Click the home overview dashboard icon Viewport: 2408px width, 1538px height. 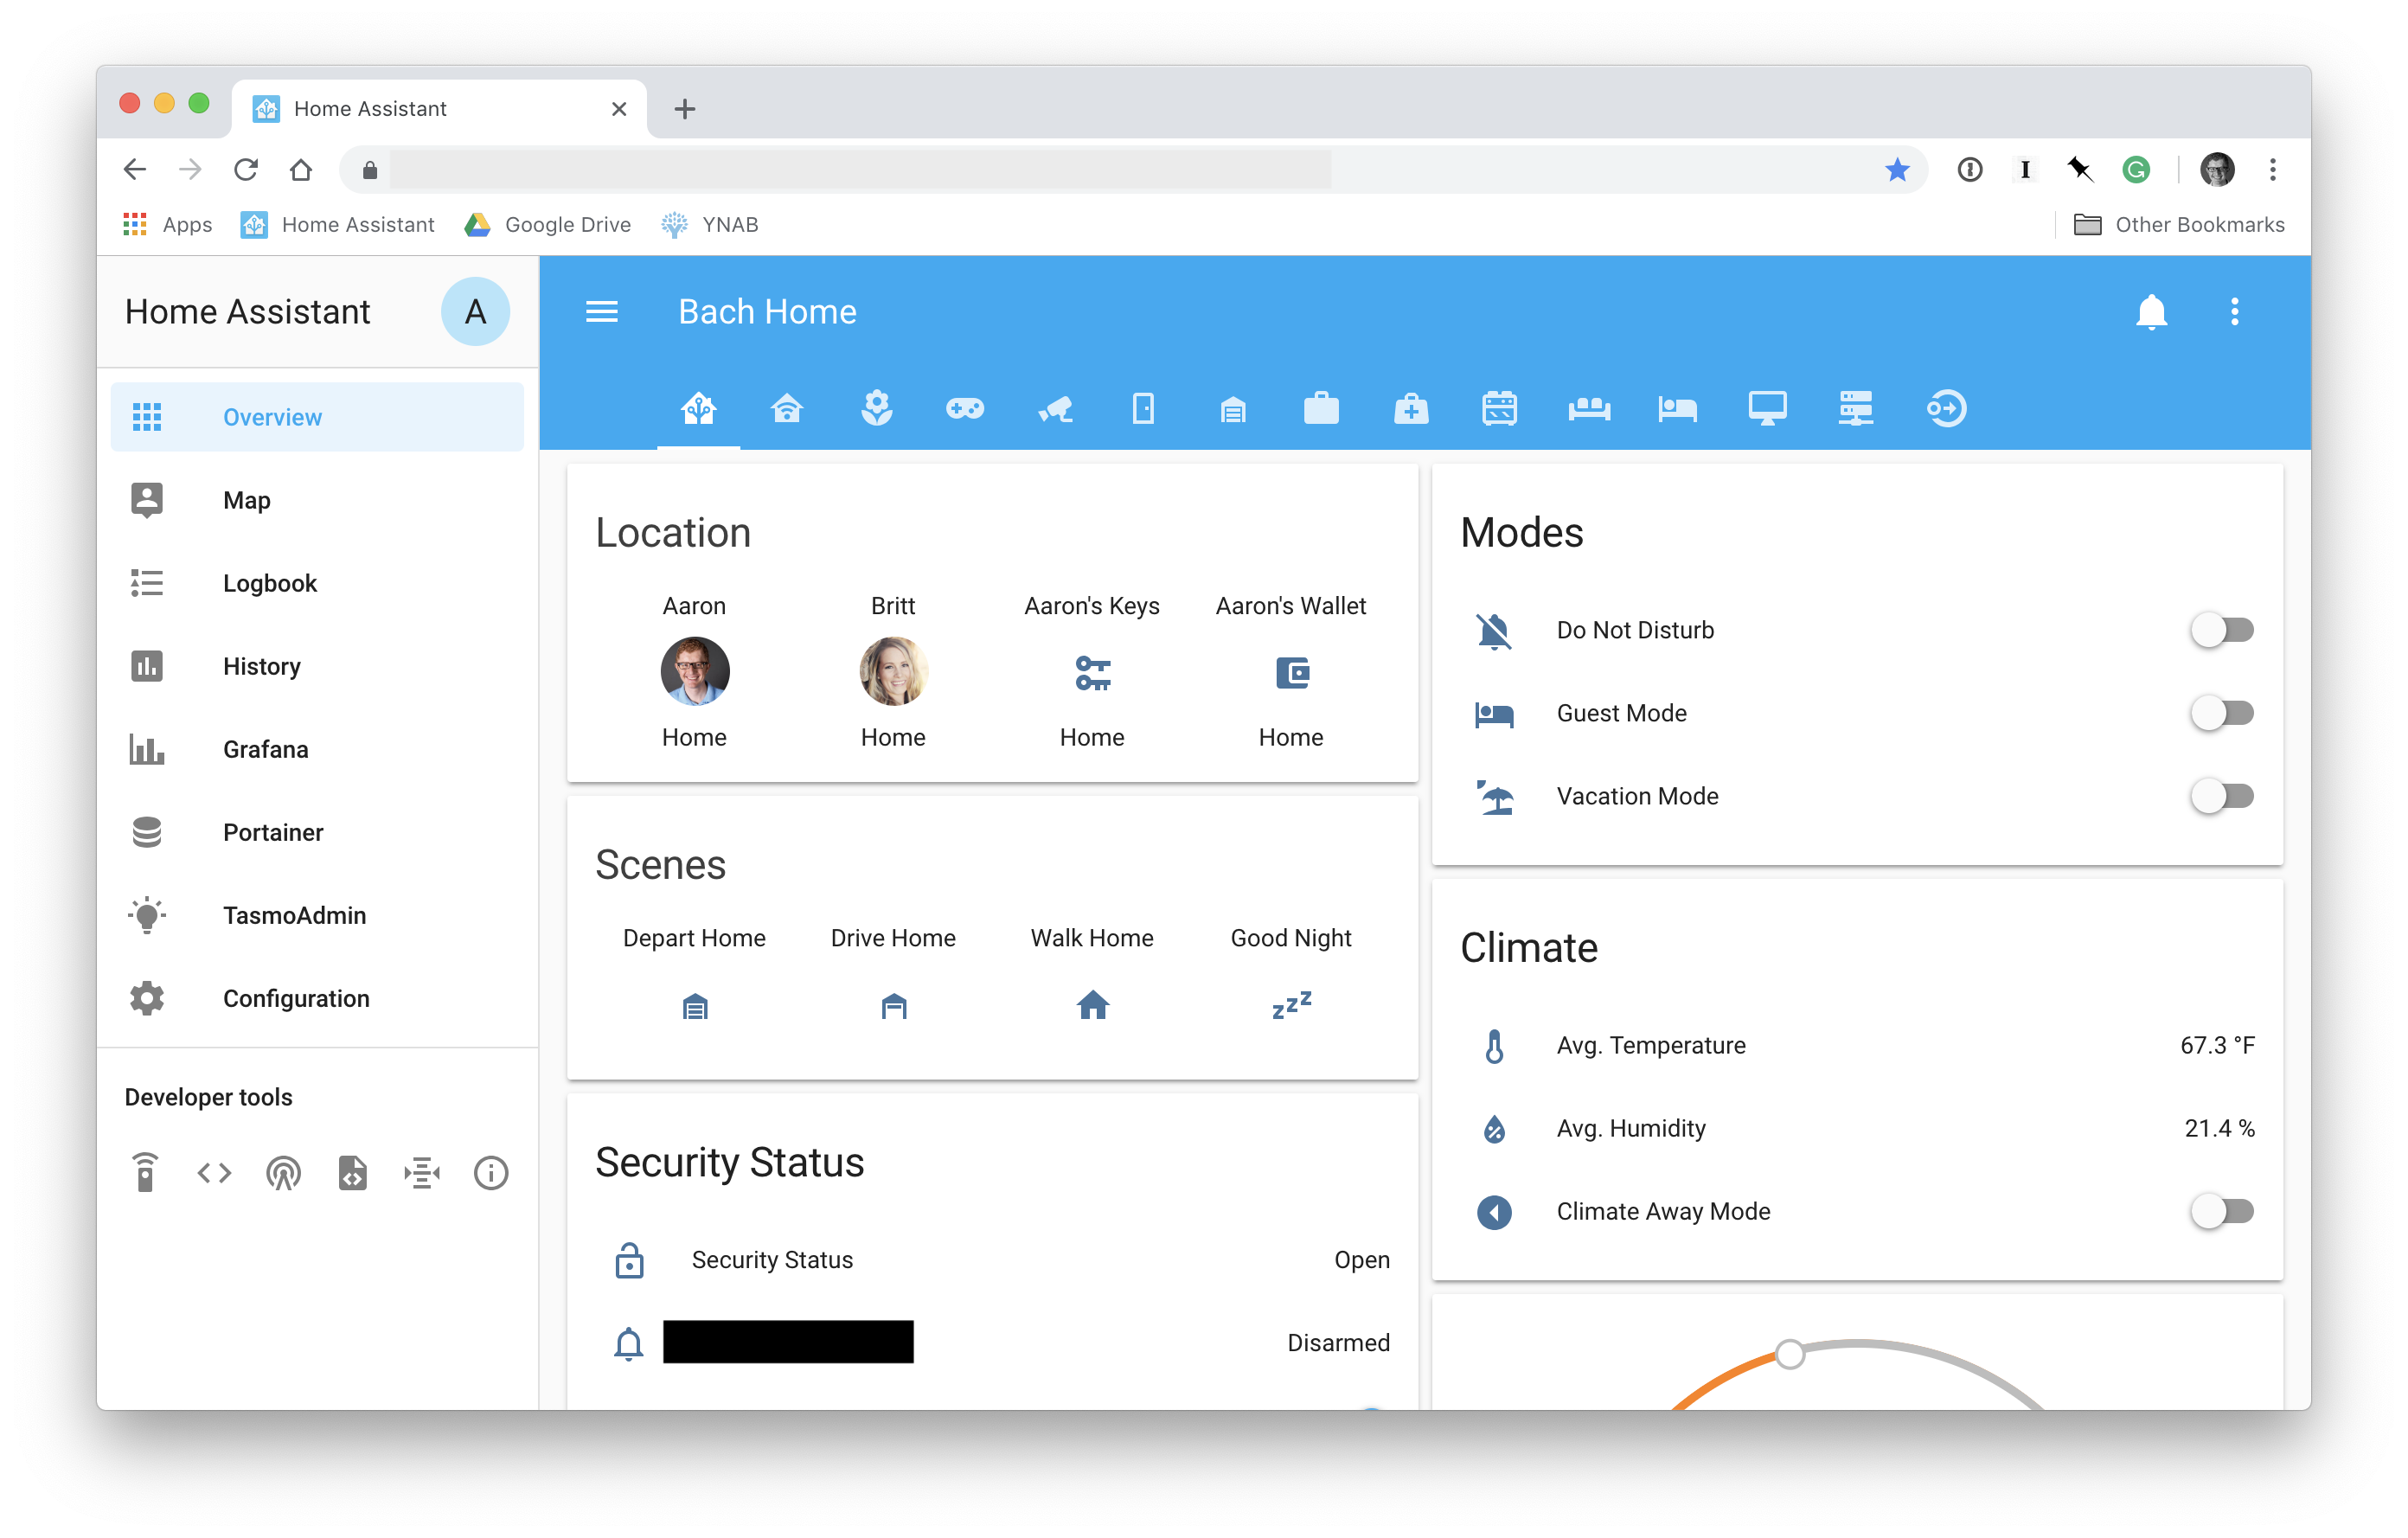point(697,407)
